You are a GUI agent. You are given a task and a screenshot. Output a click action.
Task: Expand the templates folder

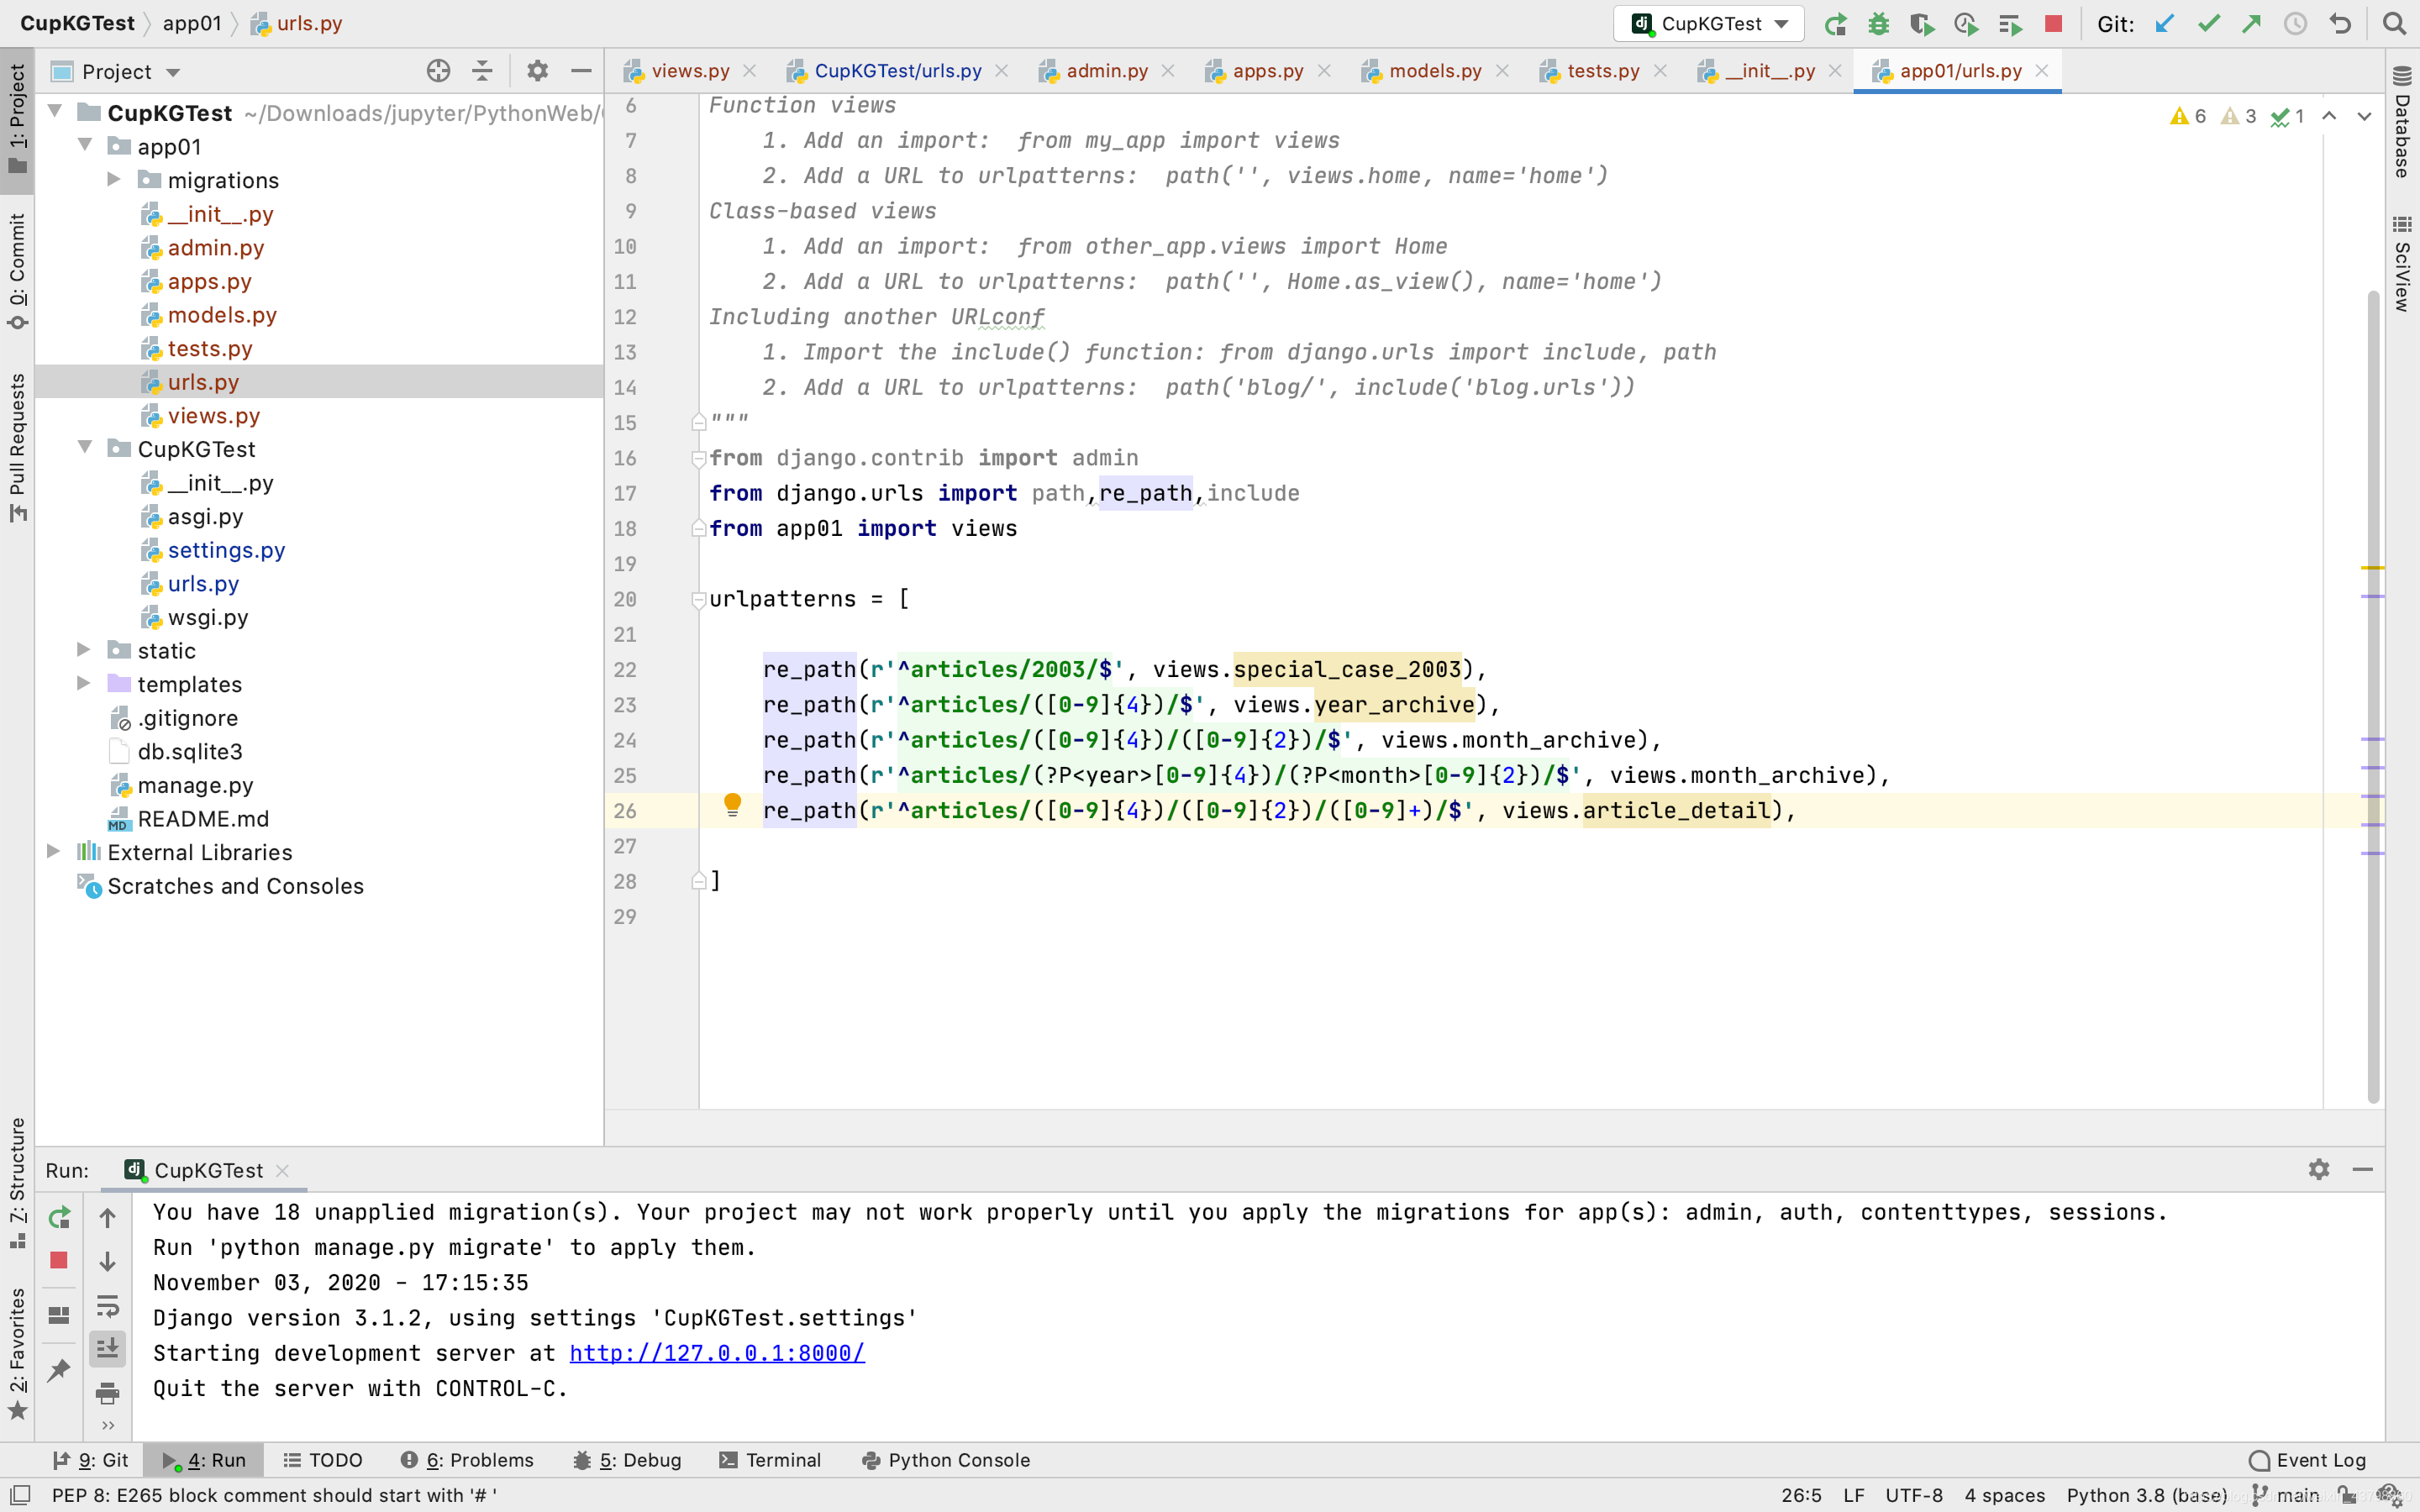tap(84, 684)
